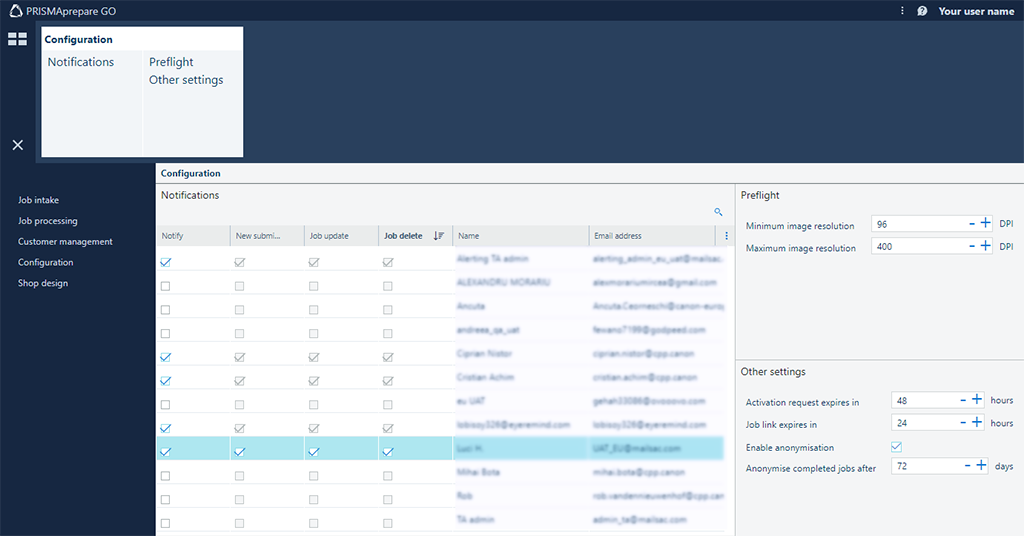Screen dimensions: 1024x536
Task: Select Configuration in the left navigation
Action: click(x=46, y=262)
